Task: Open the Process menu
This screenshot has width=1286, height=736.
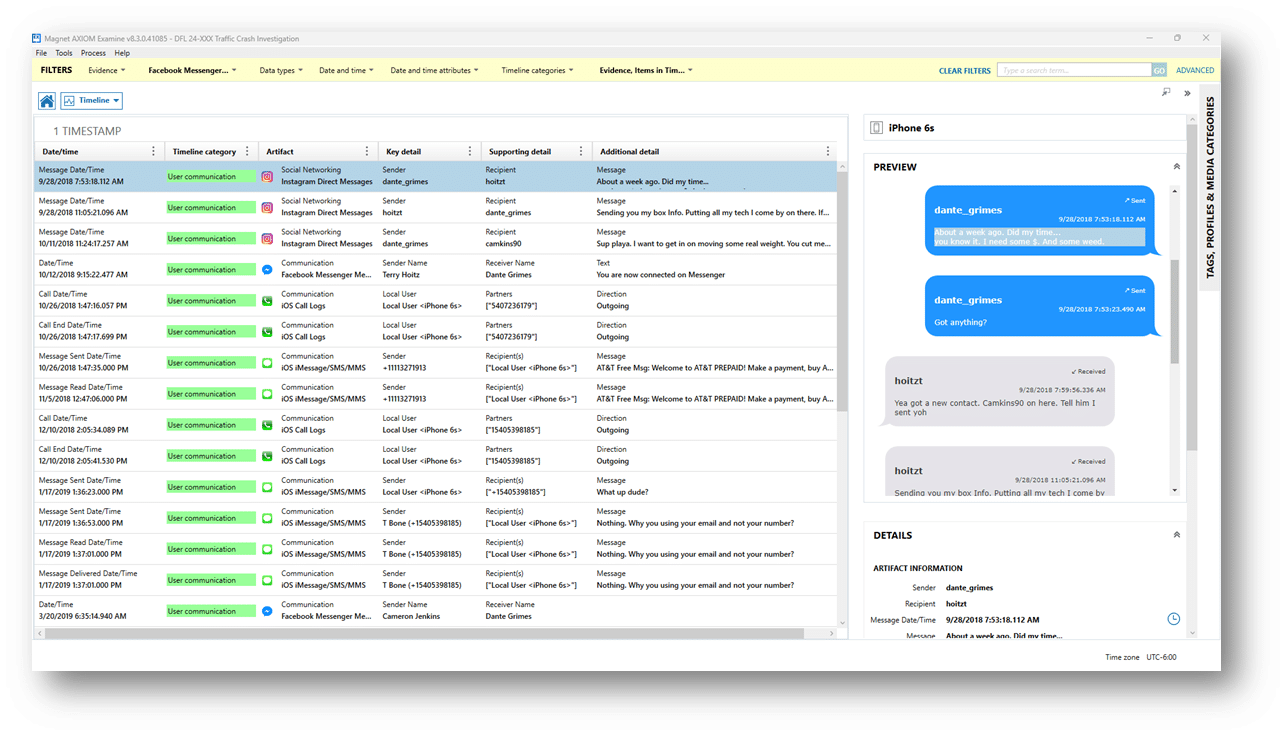Action: [x=93, y=53]
